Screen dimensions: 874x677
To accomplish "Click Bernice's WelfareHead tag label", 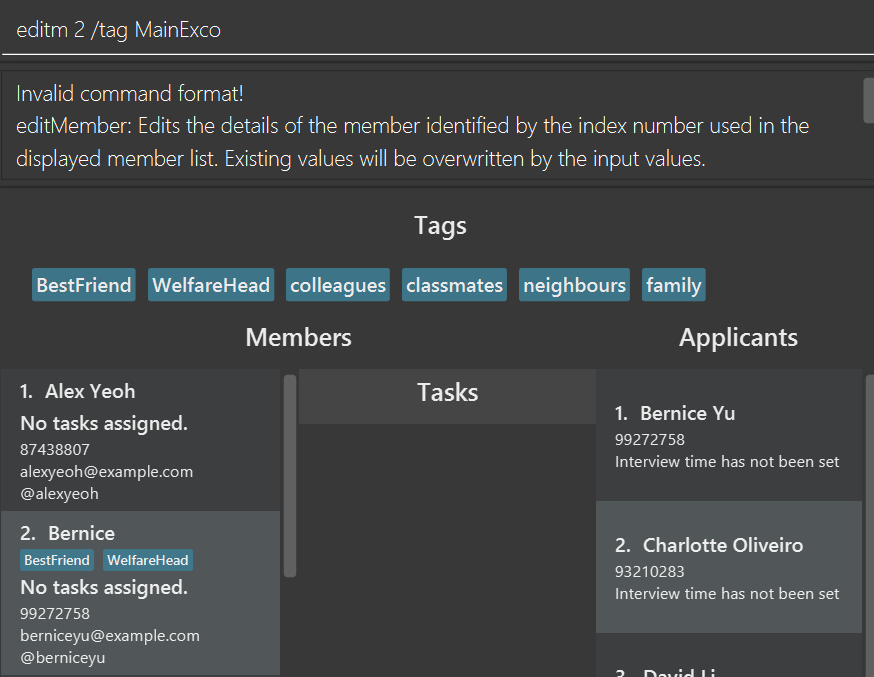I will click(148, 560).
